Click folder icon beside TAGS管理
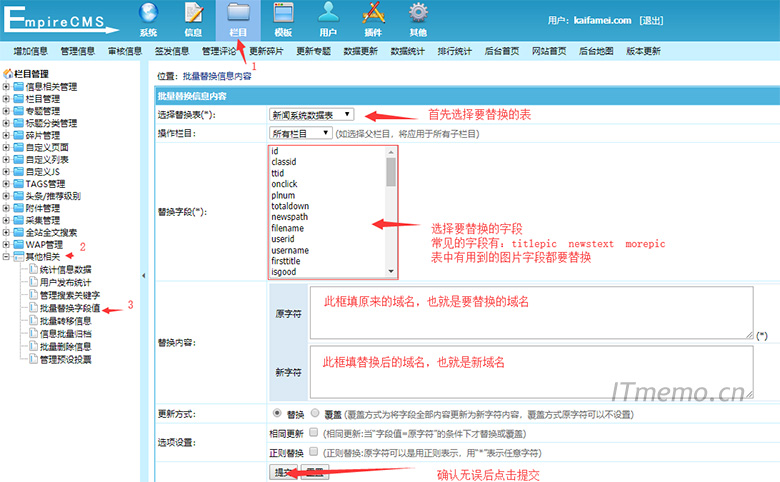 (18, 184)
